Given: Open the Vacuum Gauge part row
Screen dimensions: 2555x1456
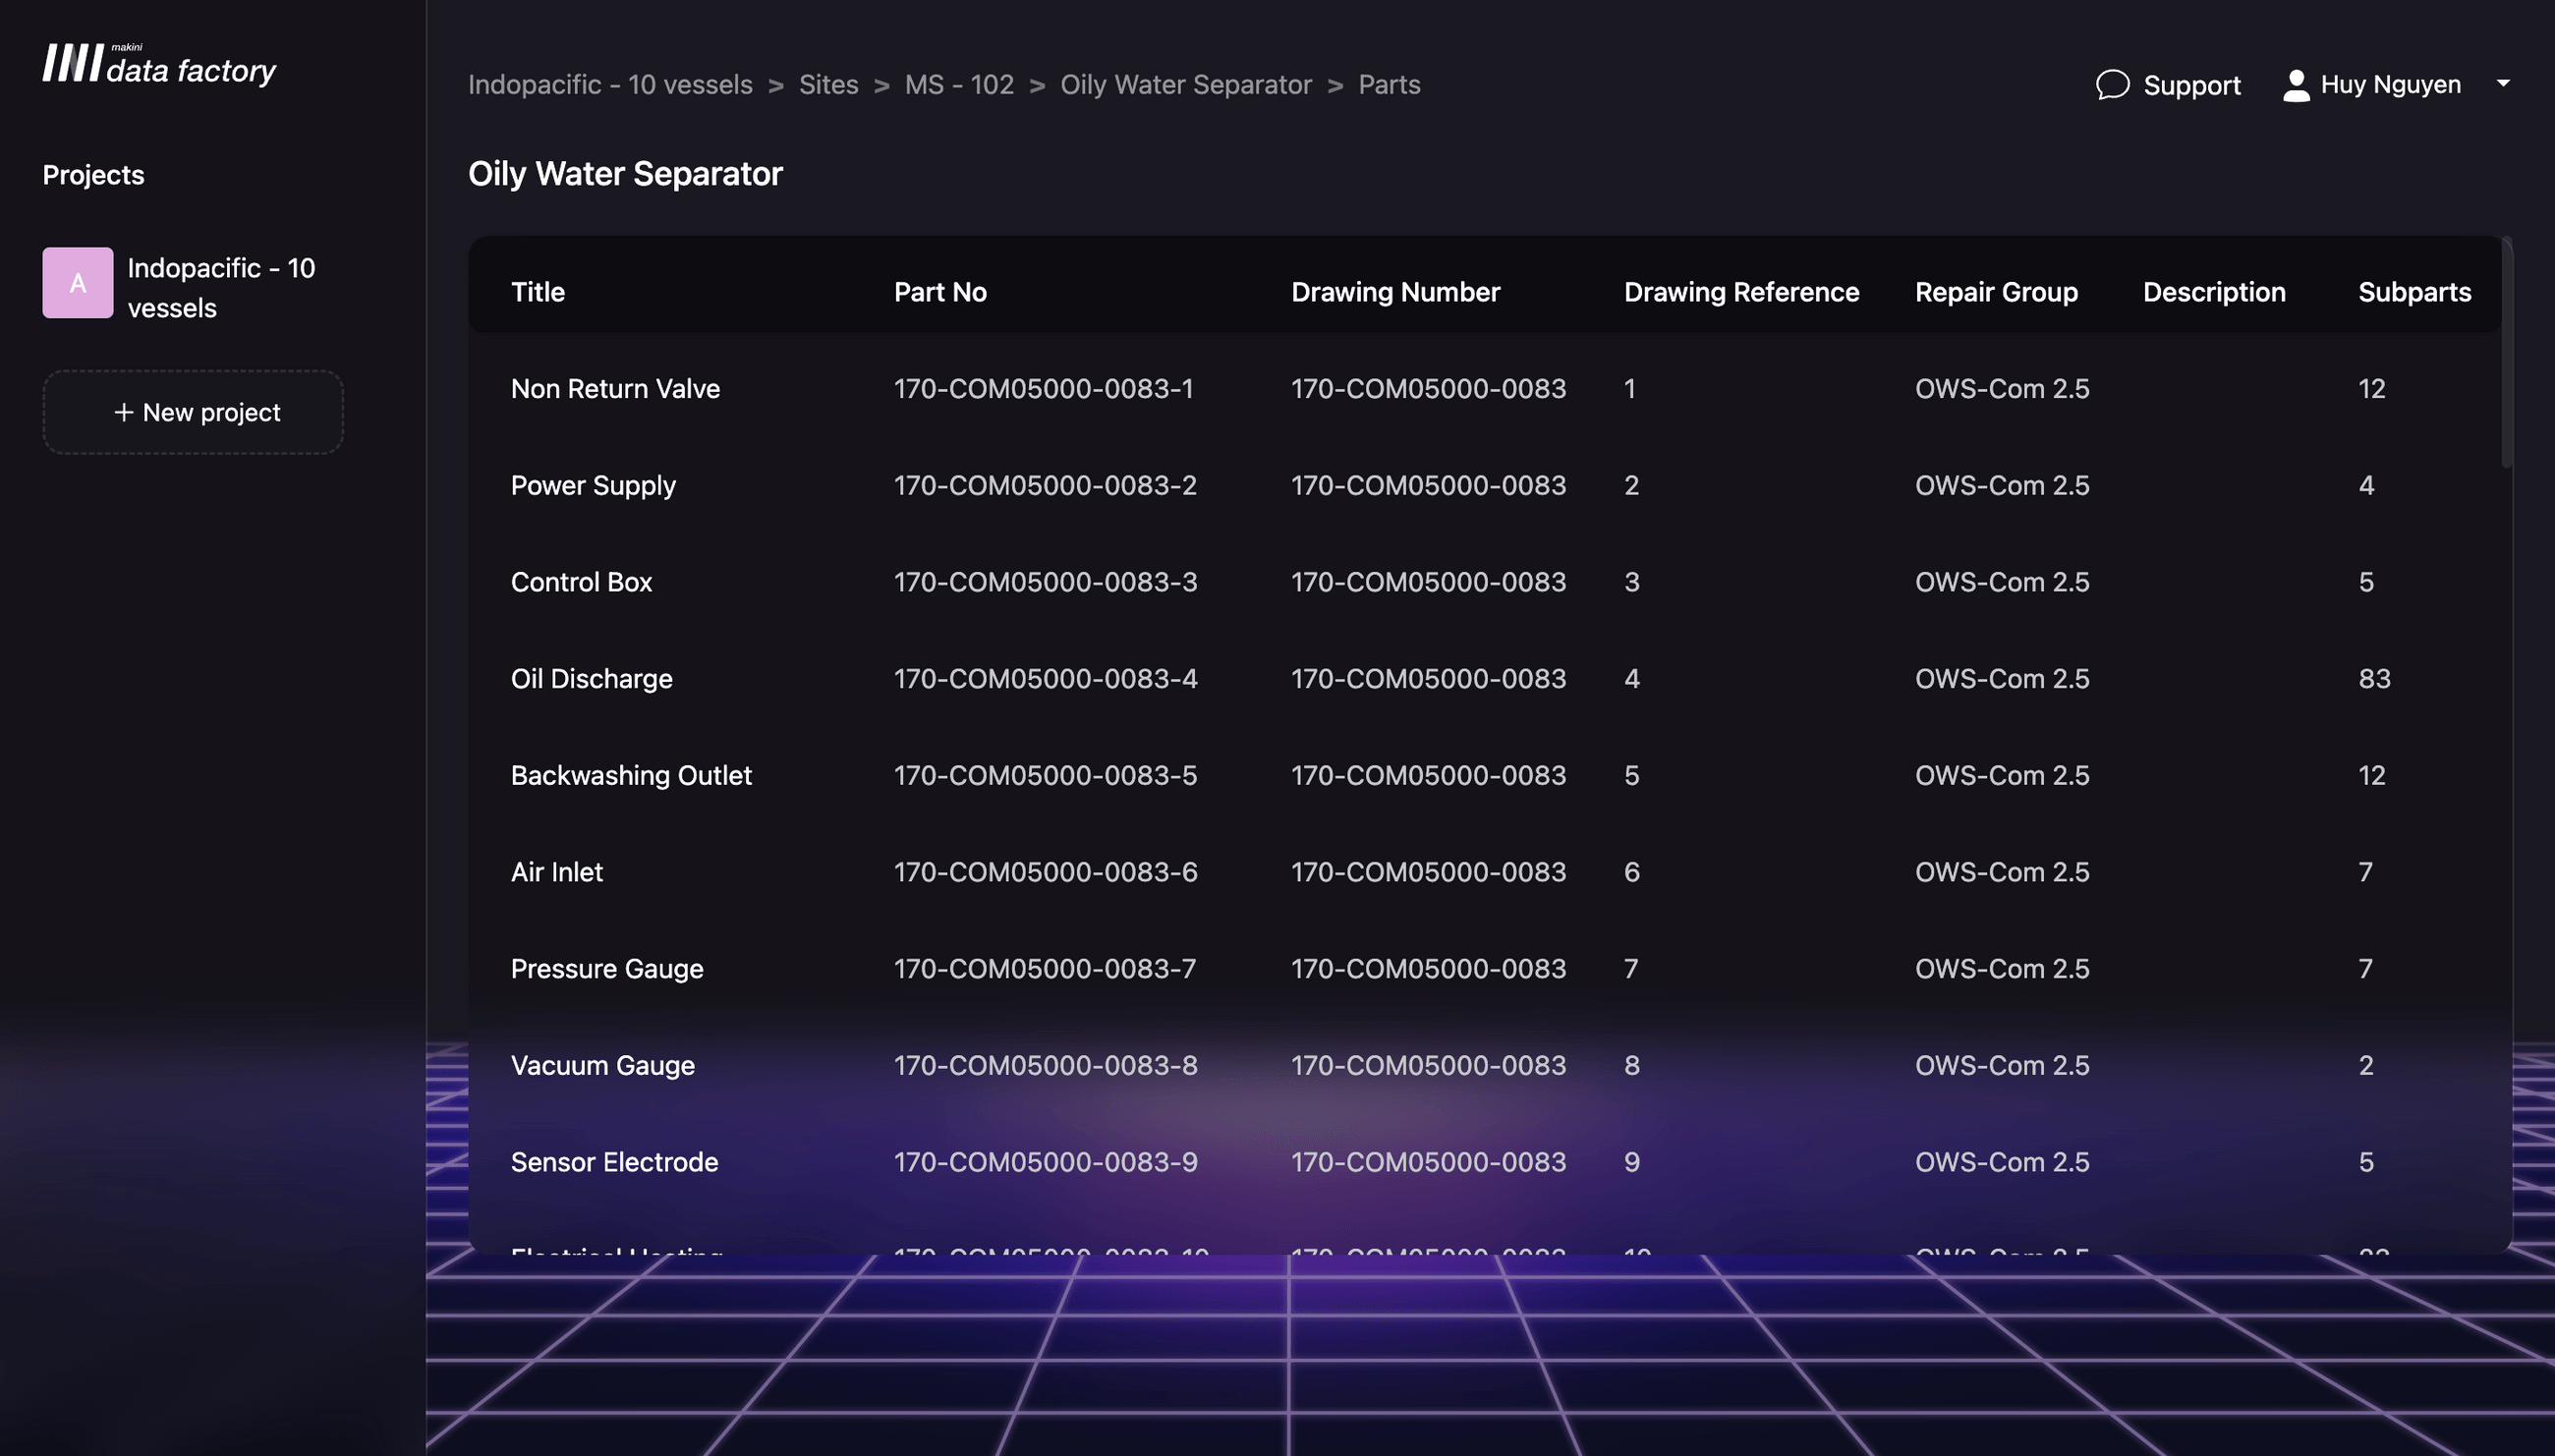Looking at the screenshot, I should coord(602,1066).
